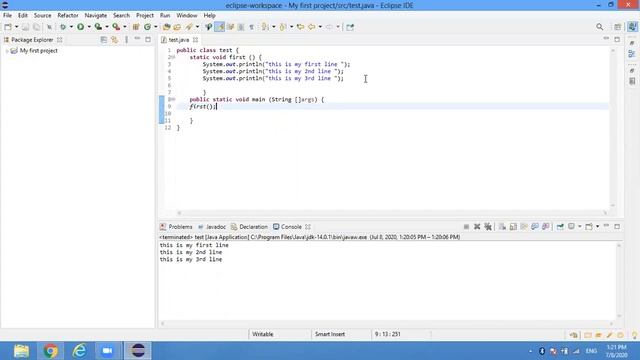Open the Navigate menu
The height and width of the screenshot is (360, 640).
96,16
